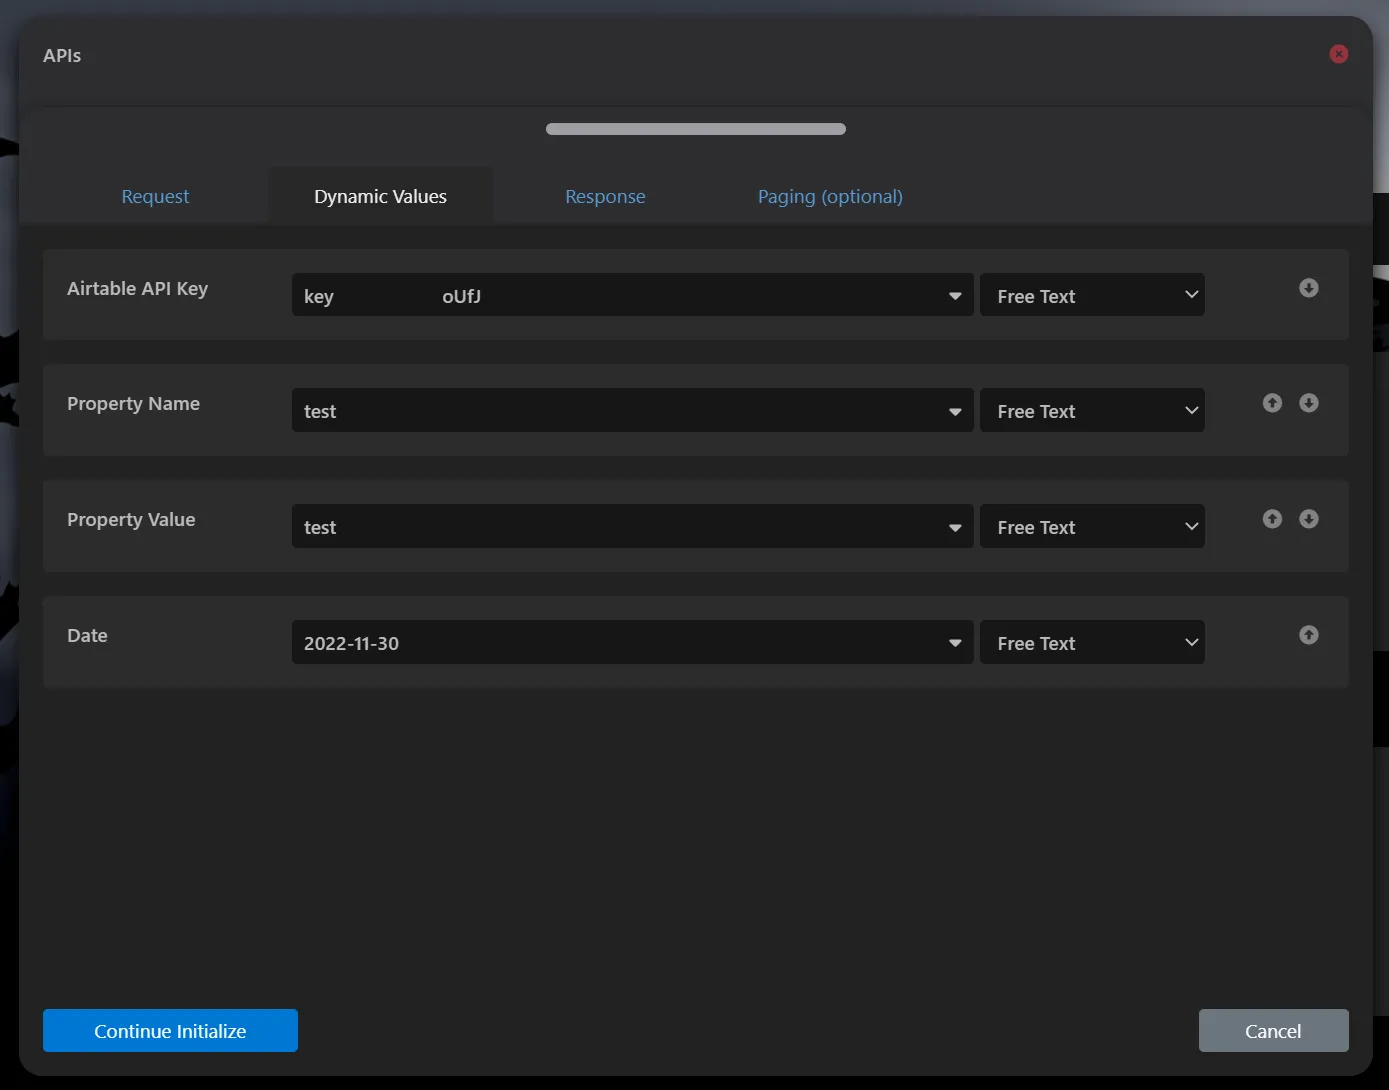Move Date row up
Viewport: 1389px width, 1090px height.
click(1308, 635)
